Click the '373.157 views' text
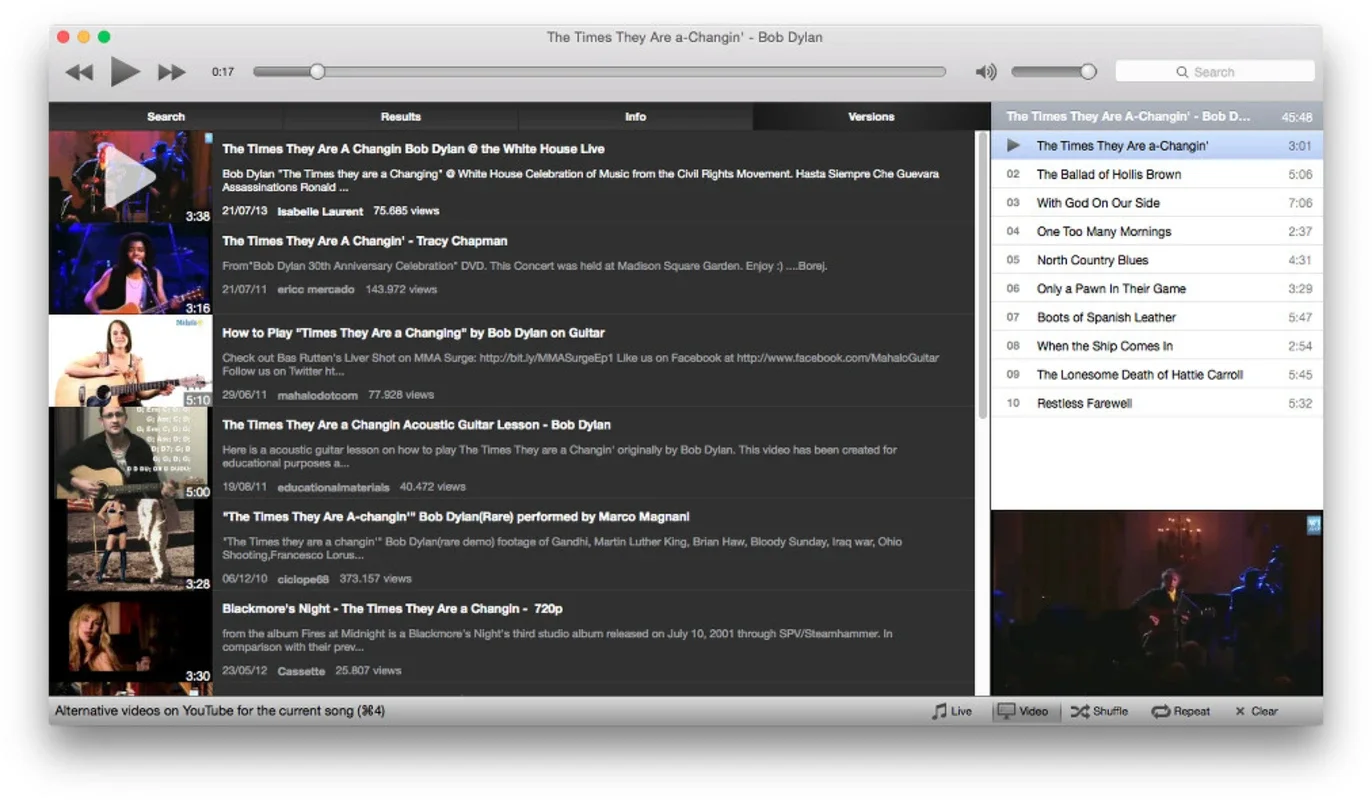Screen dimensions: 1372x800 click(x=375, y=579)
